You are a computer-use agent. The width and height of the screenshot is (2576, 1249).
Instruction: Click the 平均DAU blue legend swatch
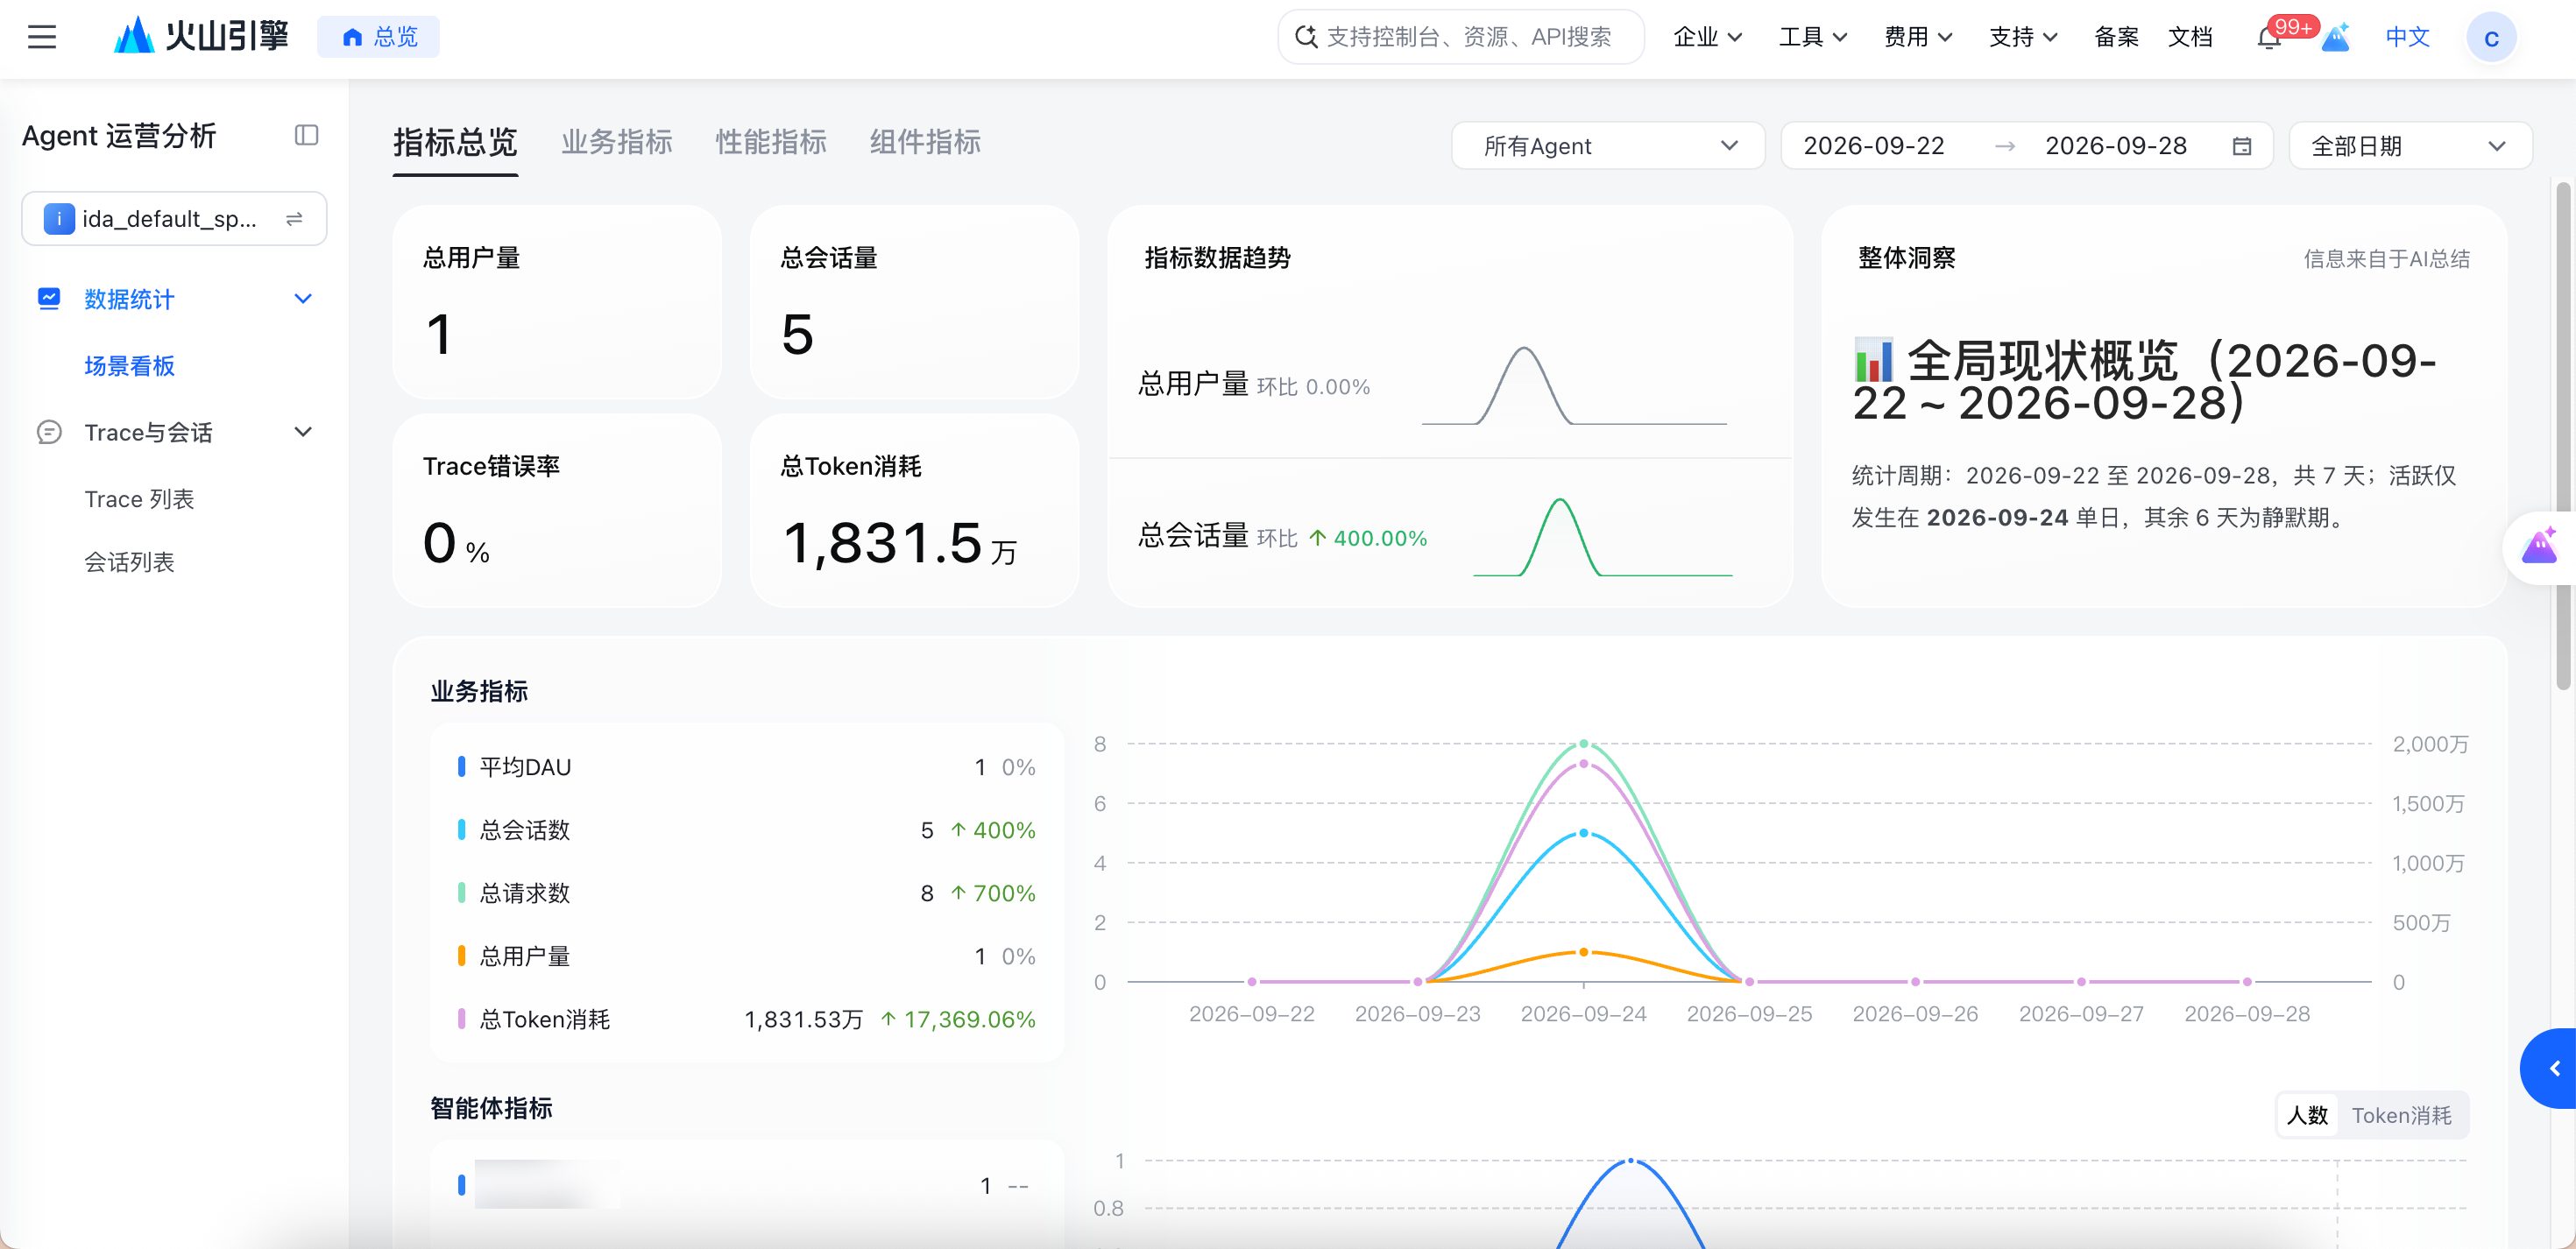pos(461,766)
